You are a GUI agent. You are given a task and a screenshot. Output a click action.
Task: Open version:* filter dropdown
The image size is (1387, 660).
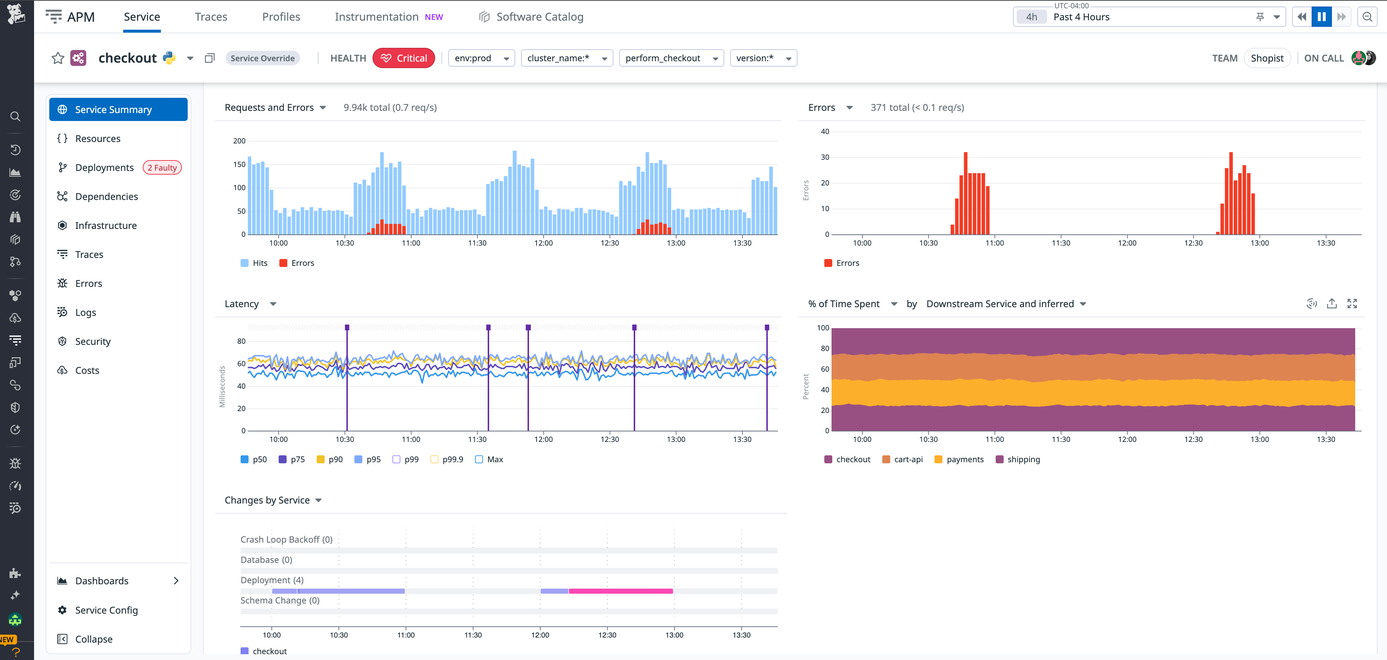[763, 58]
